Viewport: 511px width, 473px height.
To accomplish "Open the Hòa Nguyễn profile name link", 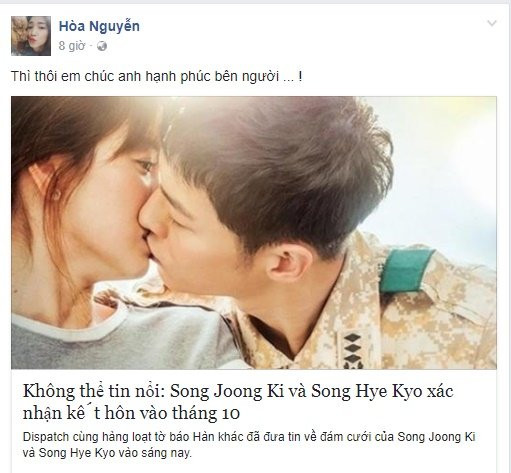I will 99,26.
